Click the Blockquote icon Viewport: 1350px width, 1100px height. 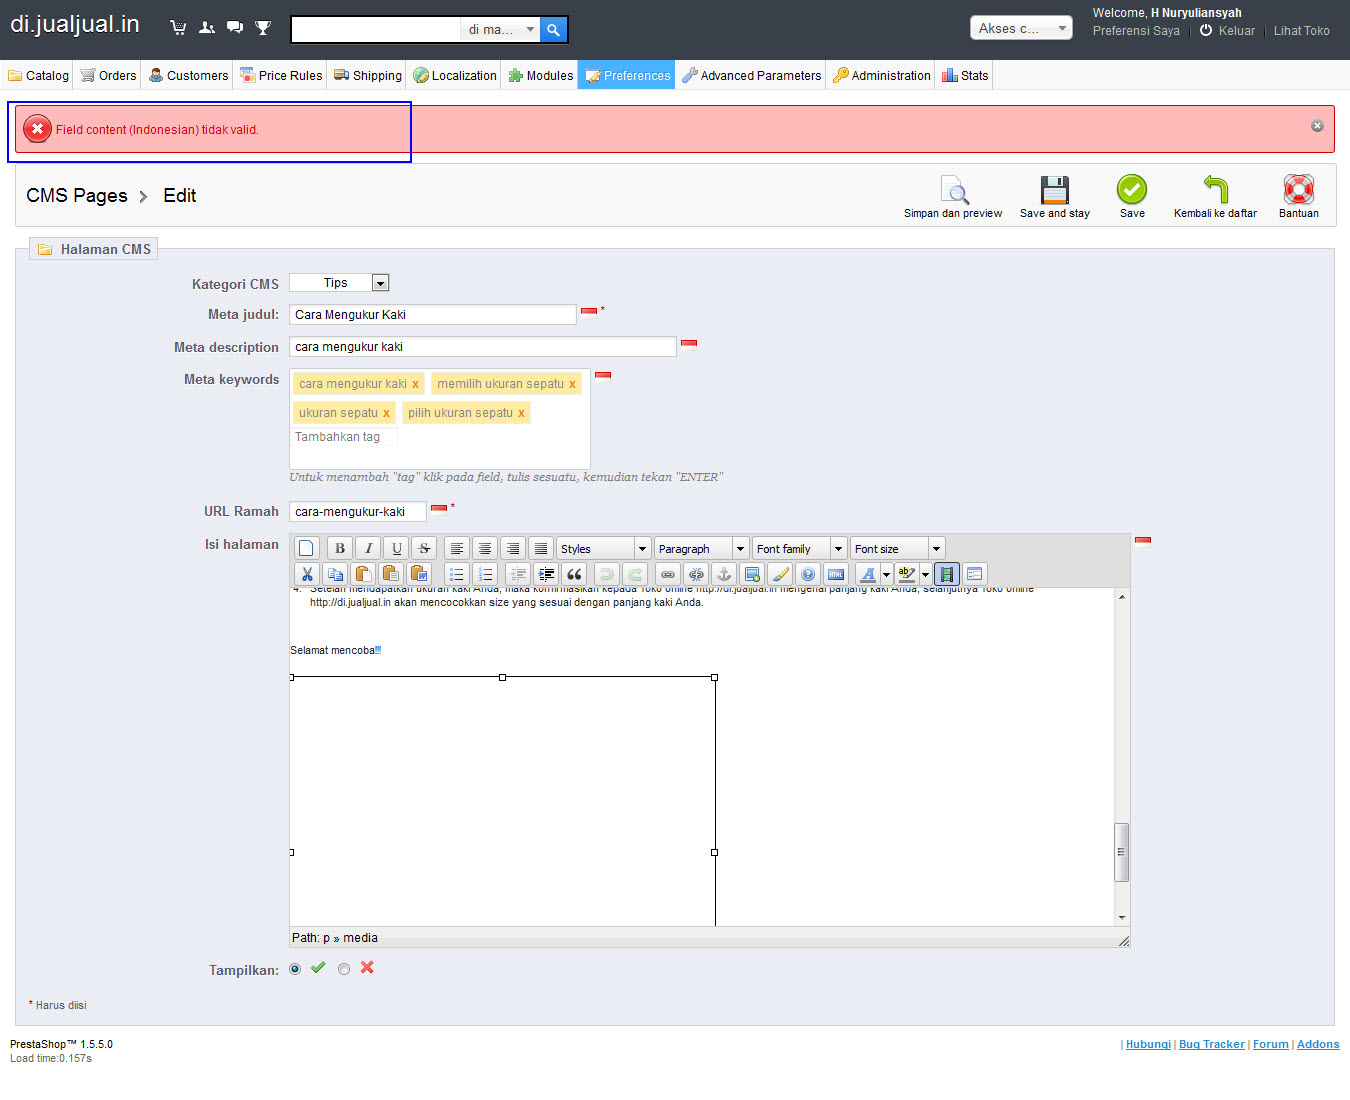[574, 574]
